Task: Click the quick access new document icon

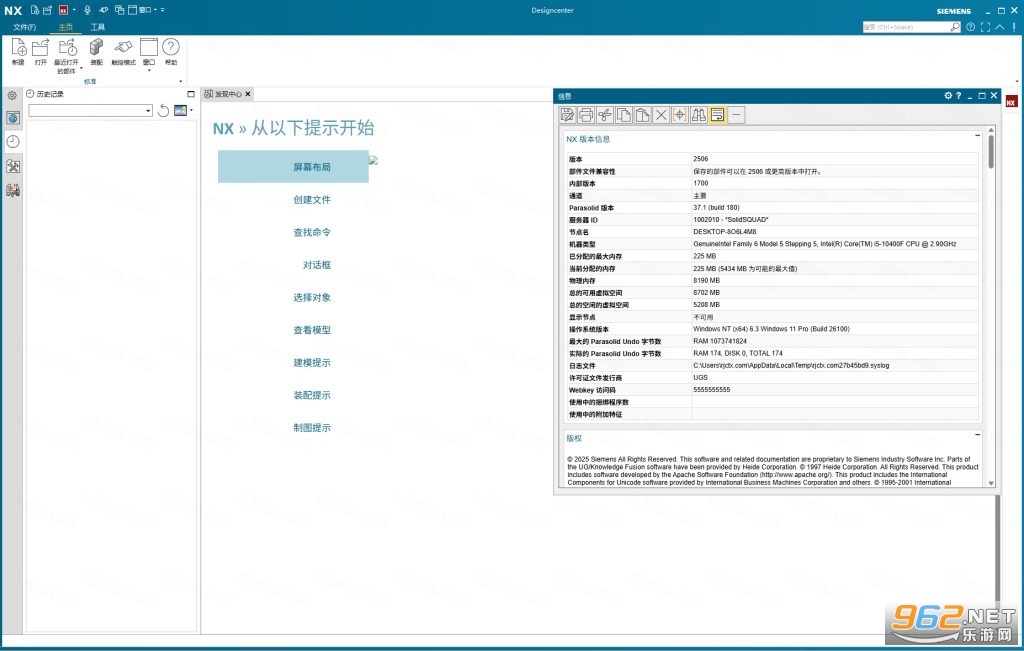Action: tap(35, 10)
